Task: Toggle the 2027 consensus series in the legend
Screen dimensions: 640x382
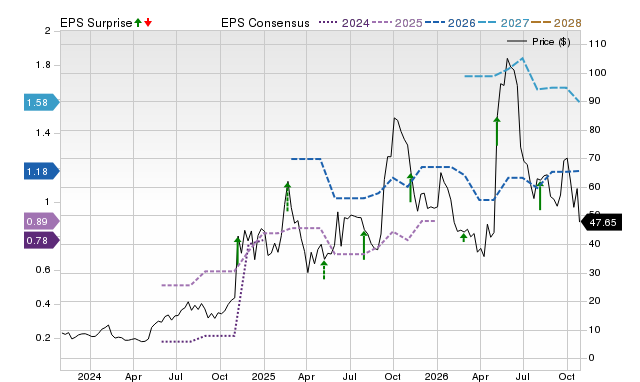Action: click(x=504, y=23)
